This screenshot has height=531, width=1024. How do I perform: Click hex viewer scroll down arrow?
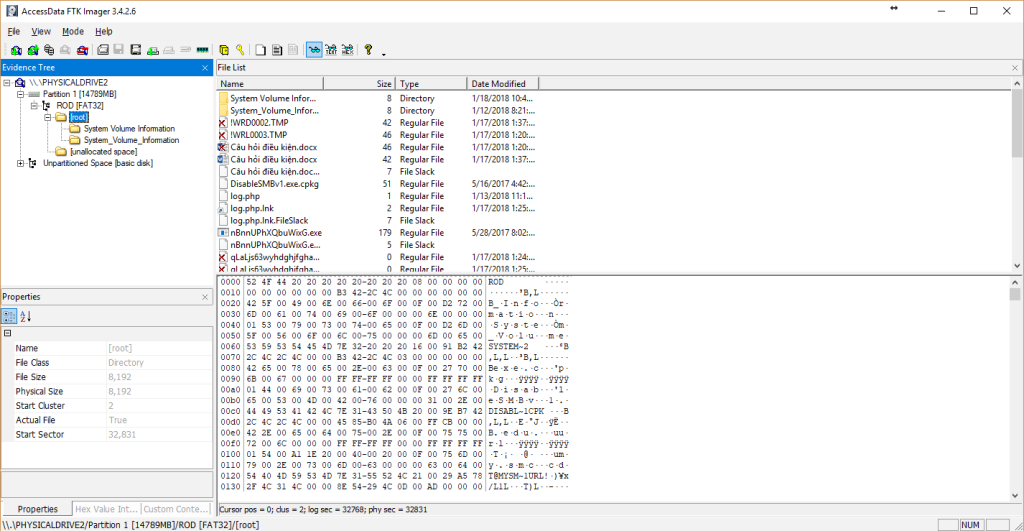(1015, 496)
